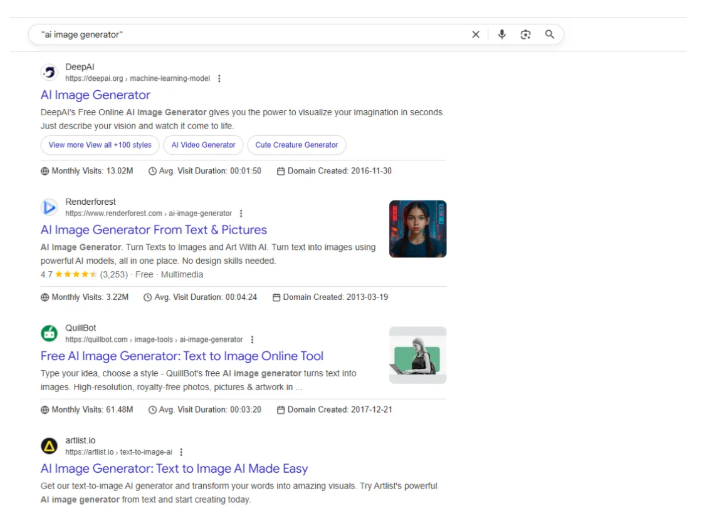Image resolution: width=713 pixels, height=509 pixels.
Task: Click the DeepAI site favicon
Action: coord(49,73)
